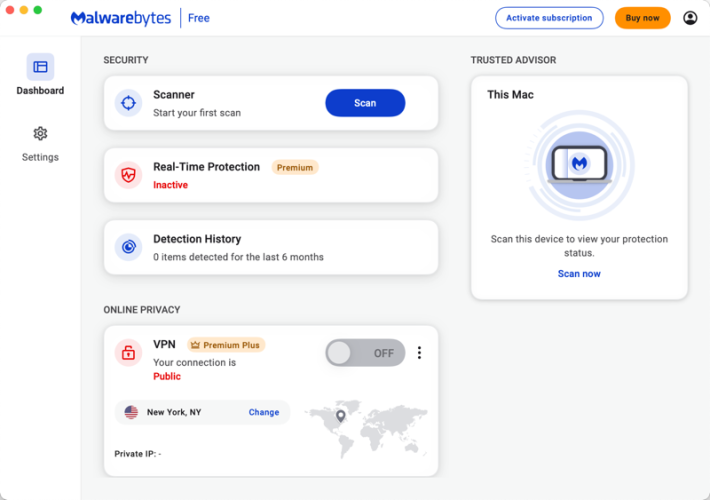The width and height of the screenshot is (710, 500).
Task: Change the VPN server location
Action: (264, 412)
